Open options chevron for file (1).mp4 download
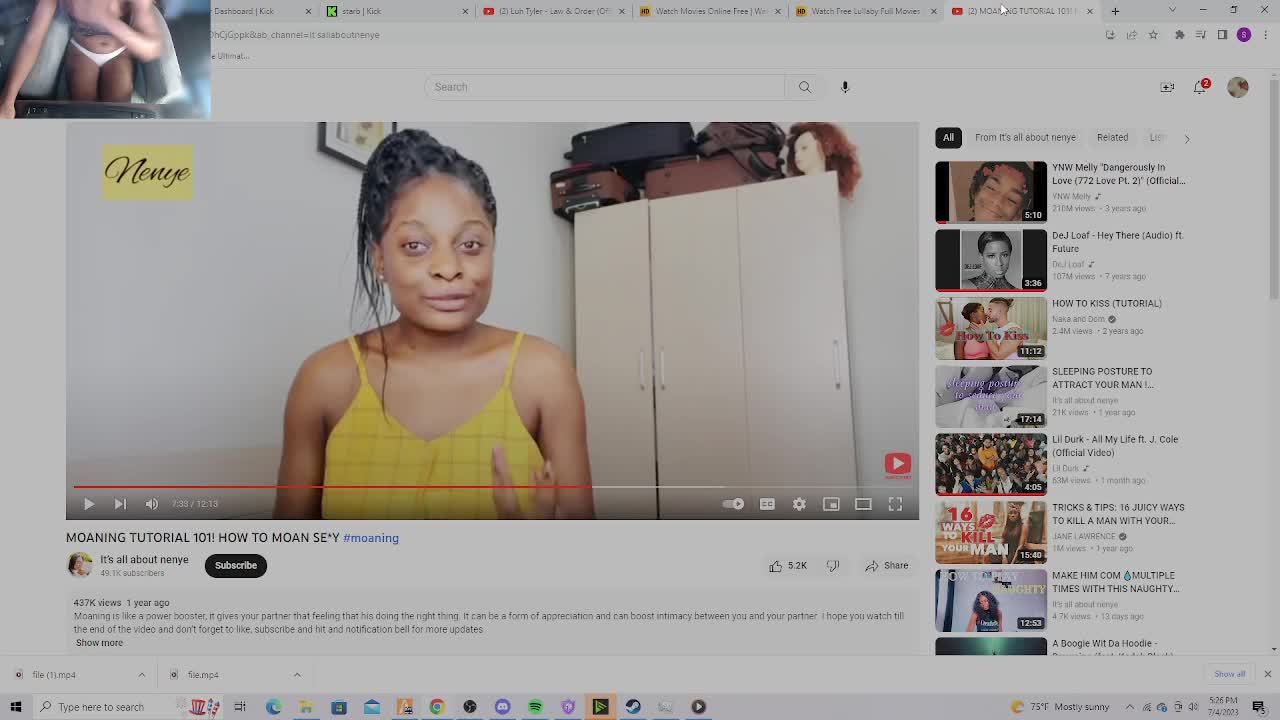This screenshot has width=1280, height=720. tap(141, 675)
